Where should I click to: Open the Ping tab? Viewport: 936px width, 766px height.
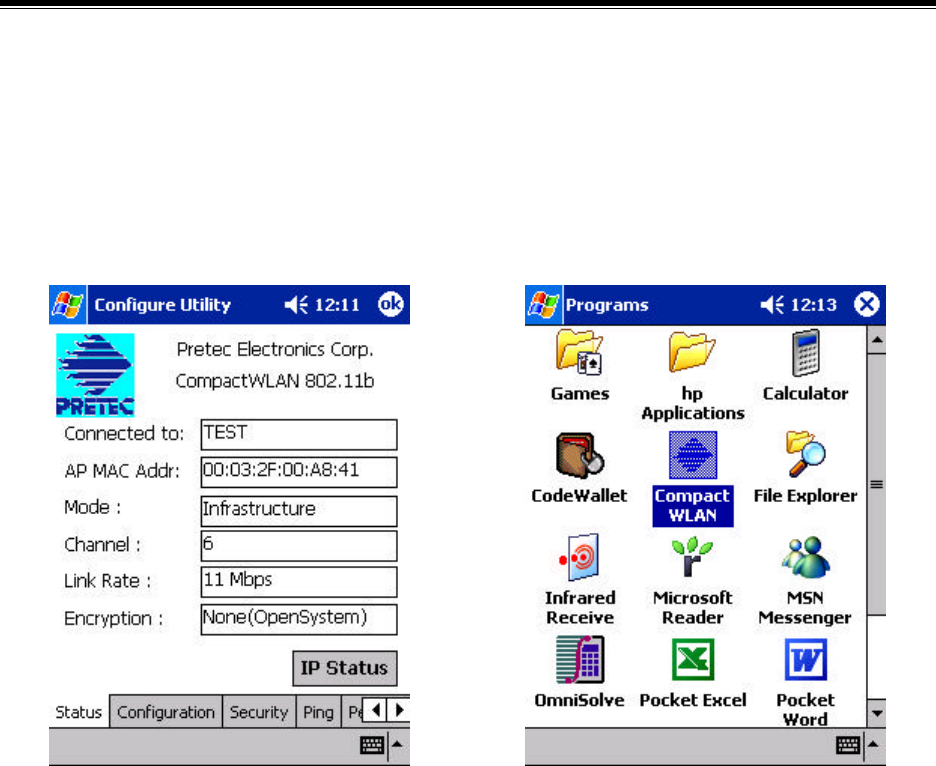coord(318,712)
